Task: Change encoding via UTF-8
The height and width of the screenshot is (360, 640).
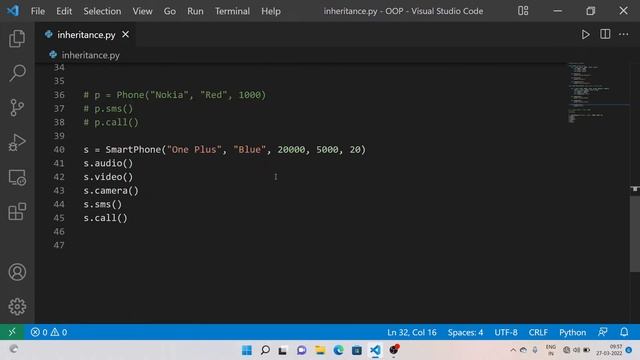Action: click(x=506, y=332)
